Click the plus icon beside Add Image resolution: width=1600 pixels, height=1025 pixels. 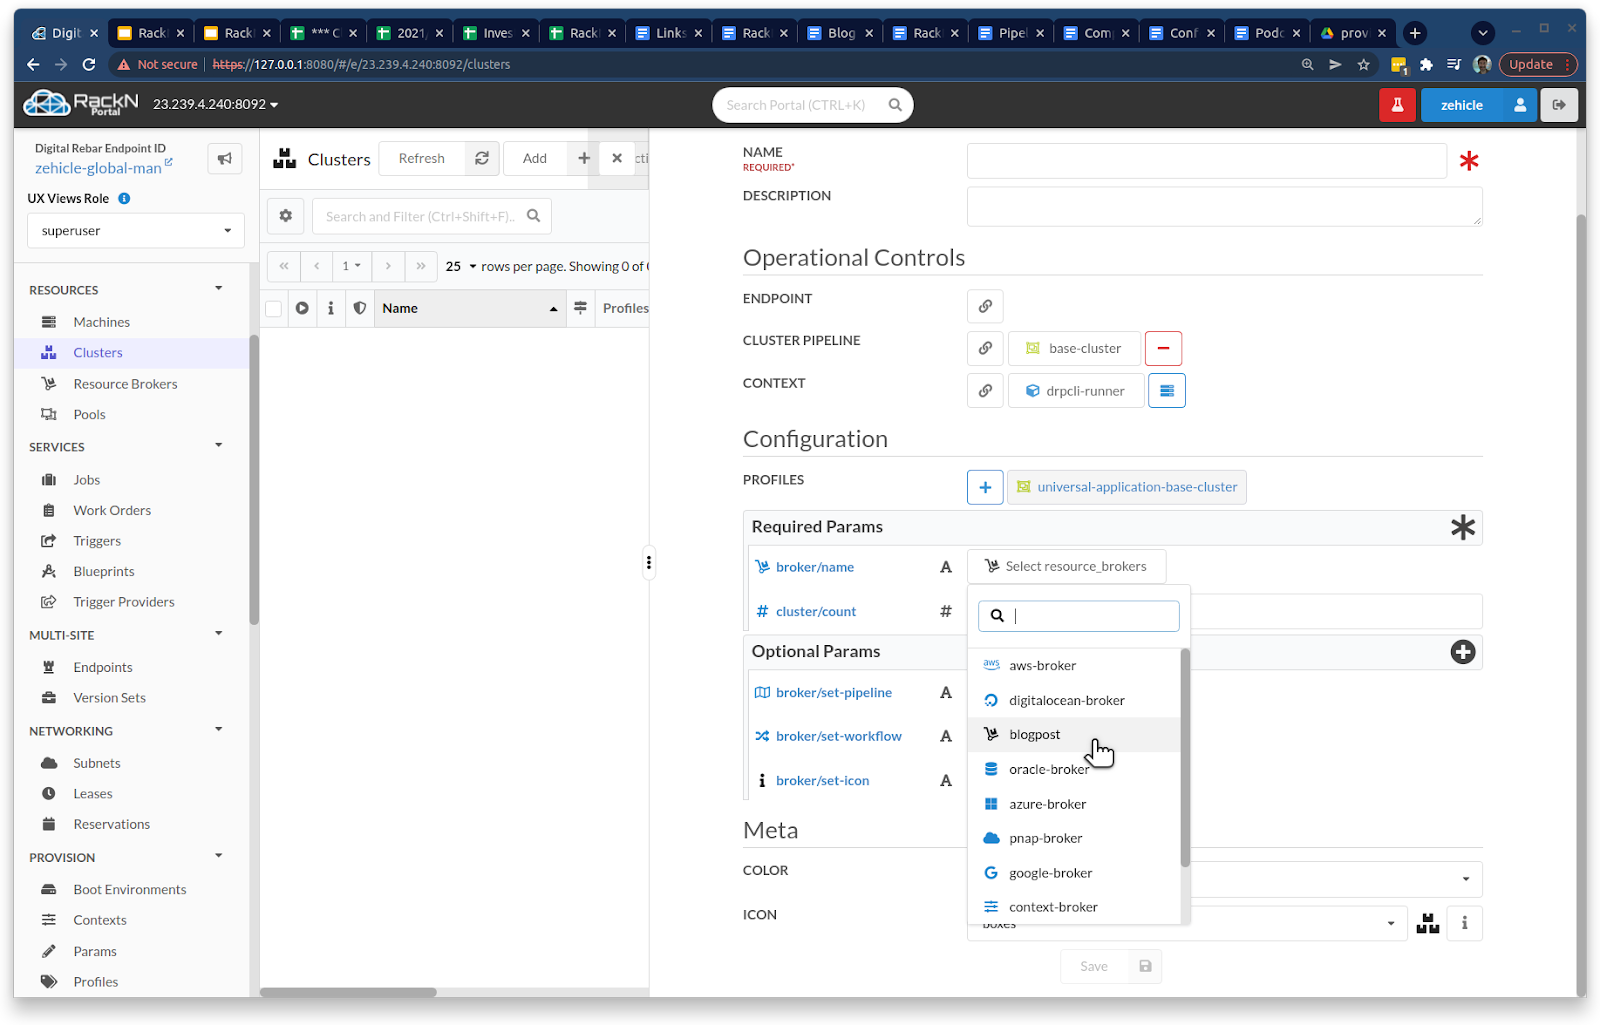(584, 158)
